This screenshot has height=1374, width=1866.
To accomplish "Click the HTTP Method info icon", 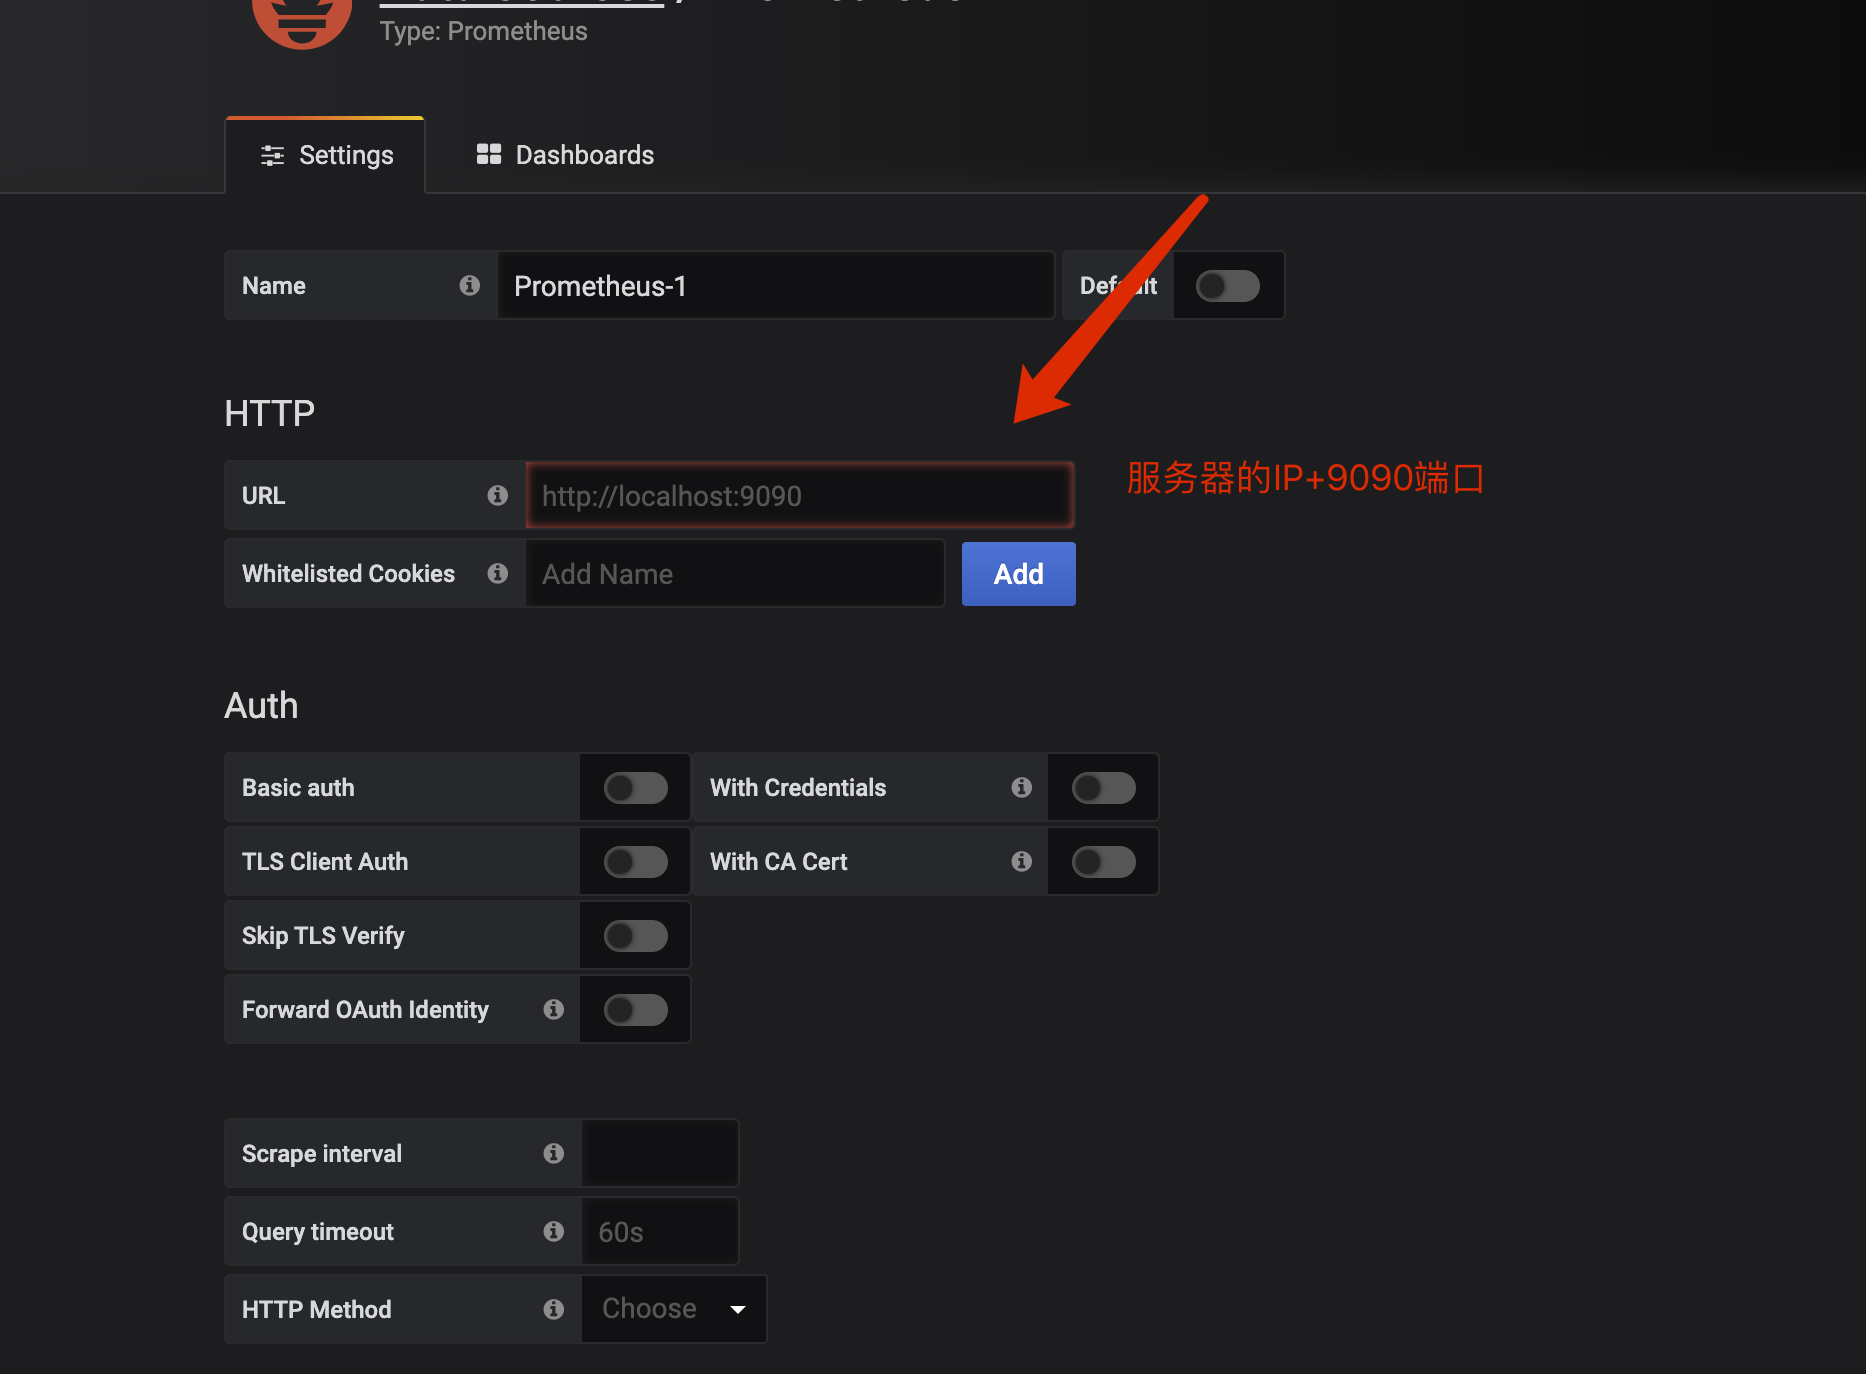I will pyautogui.click(x=553, y=1310).
